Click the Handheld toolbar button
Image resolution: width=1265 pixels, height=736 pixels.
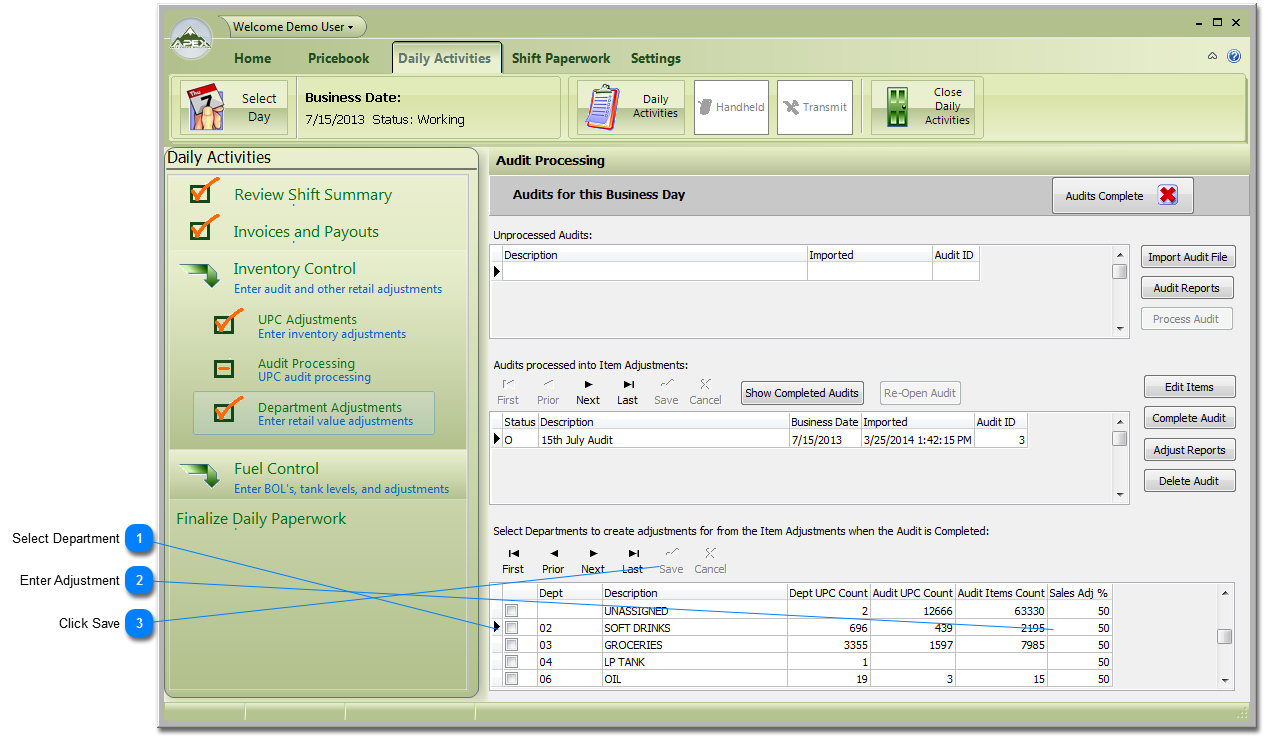tap(731, 108)
